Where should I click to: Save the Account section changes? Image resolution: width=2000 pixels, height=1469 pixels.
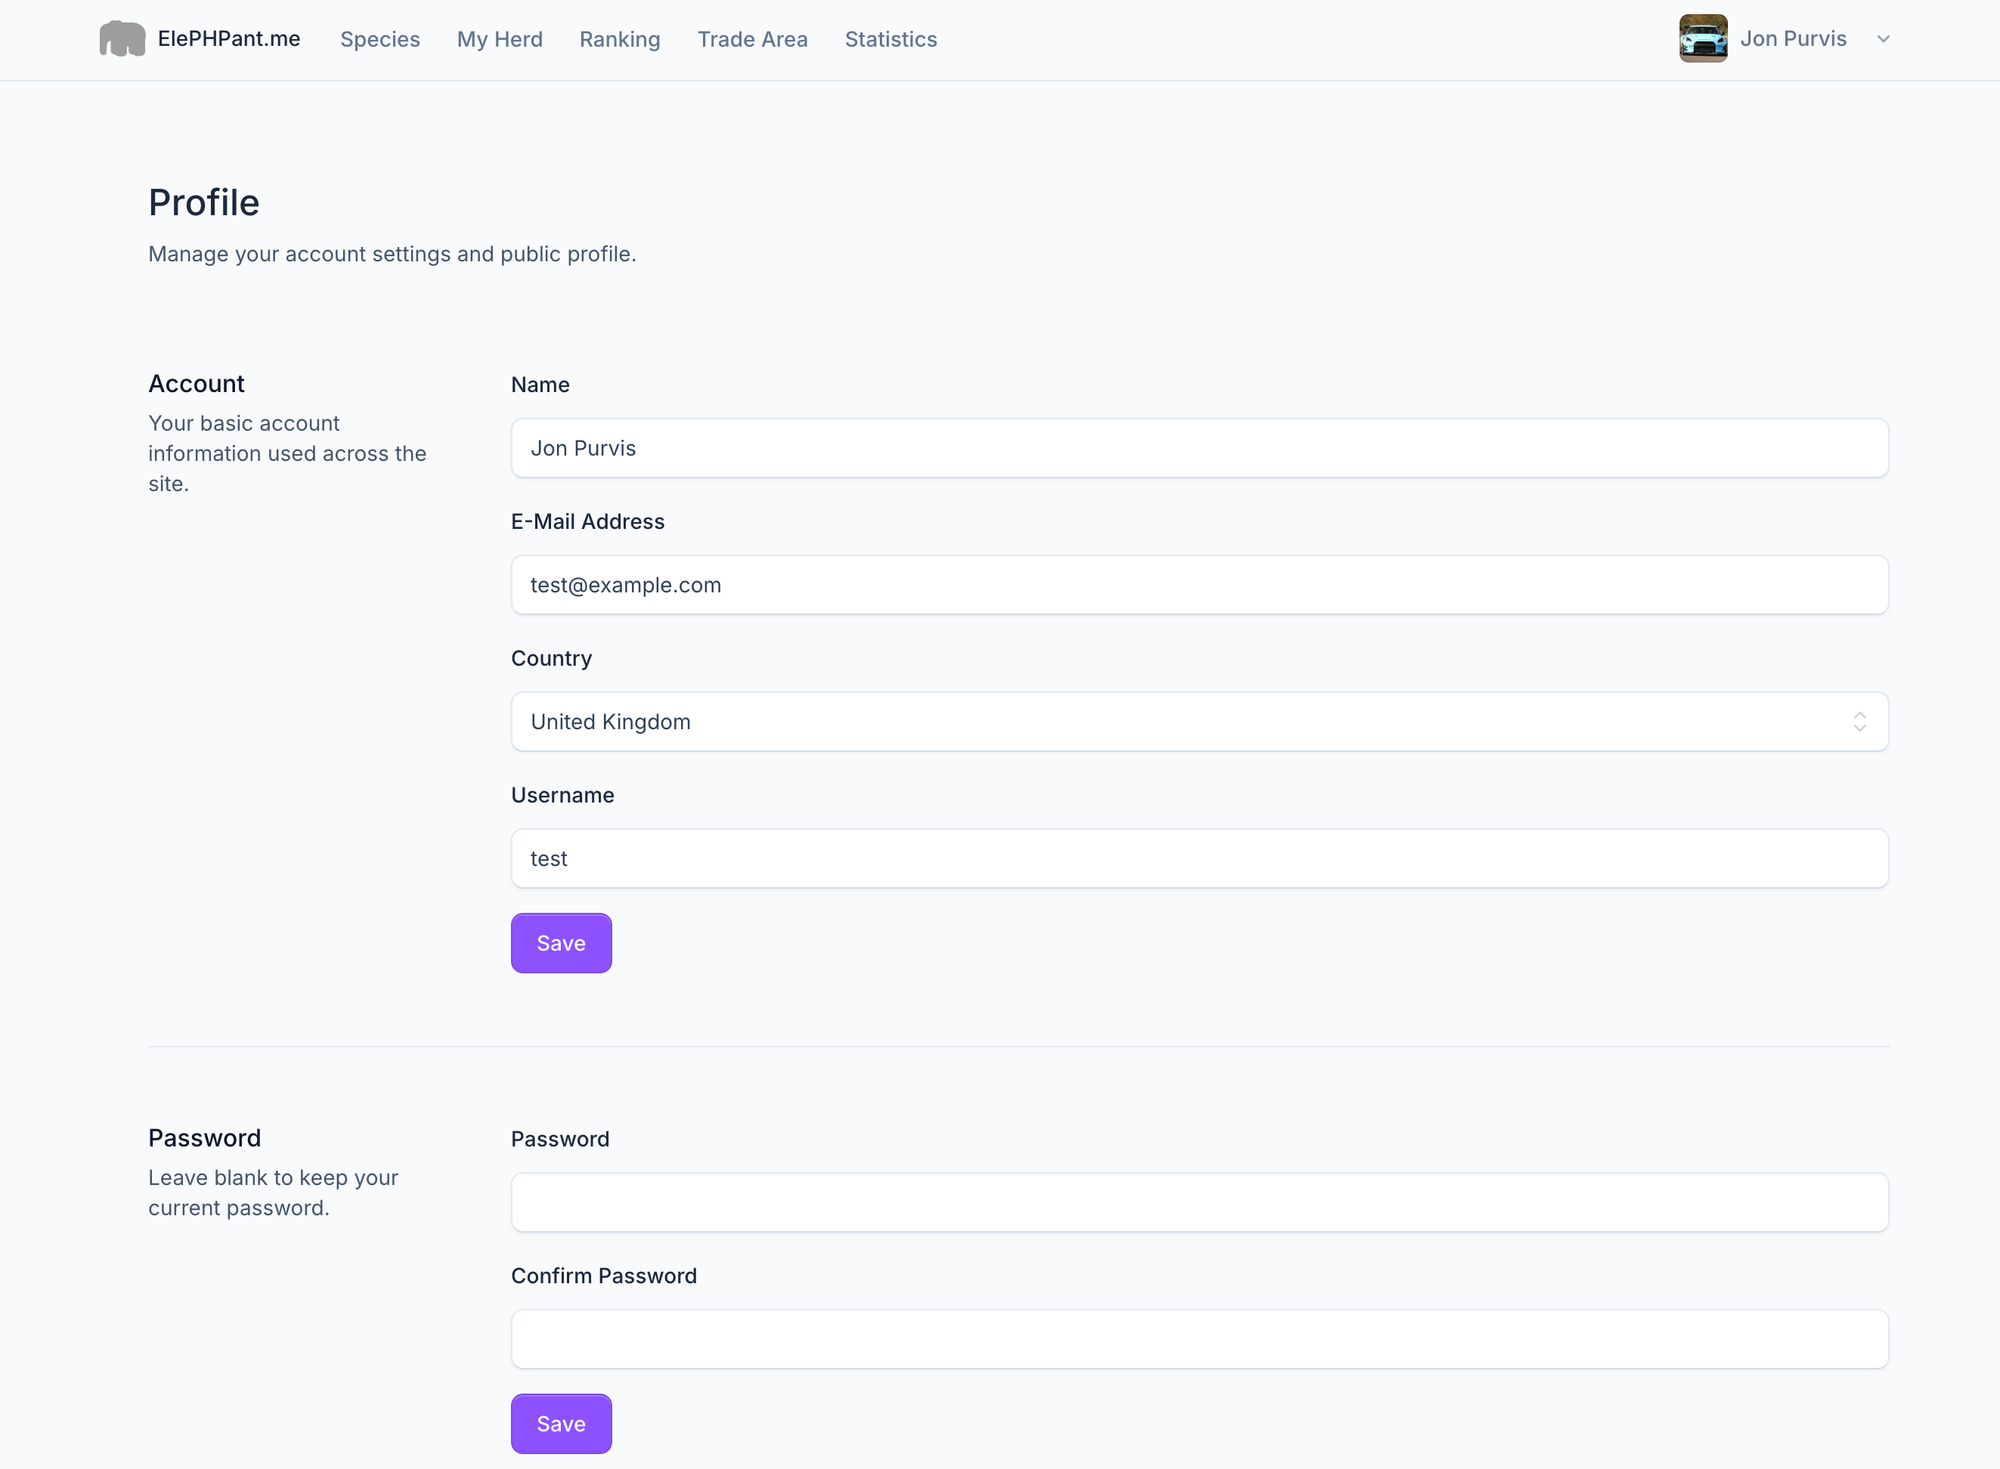click(561, 943)
